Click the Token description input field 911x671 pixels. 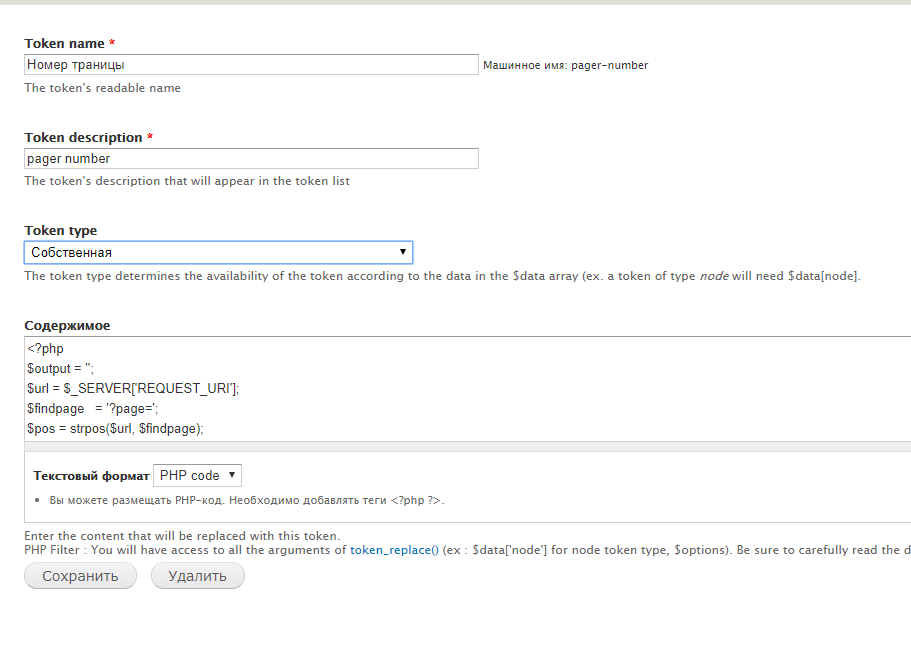[x=250, y=159]
